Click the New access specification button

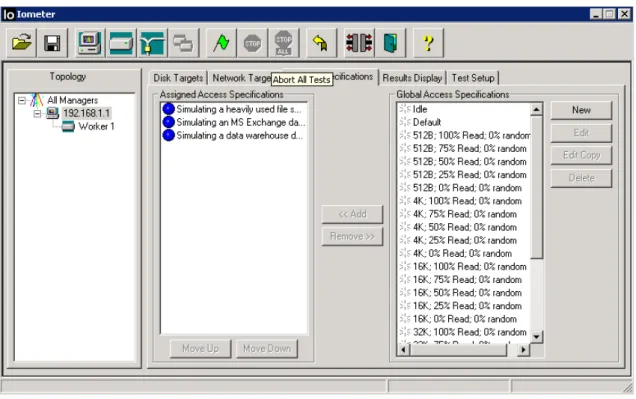(581, 110)
